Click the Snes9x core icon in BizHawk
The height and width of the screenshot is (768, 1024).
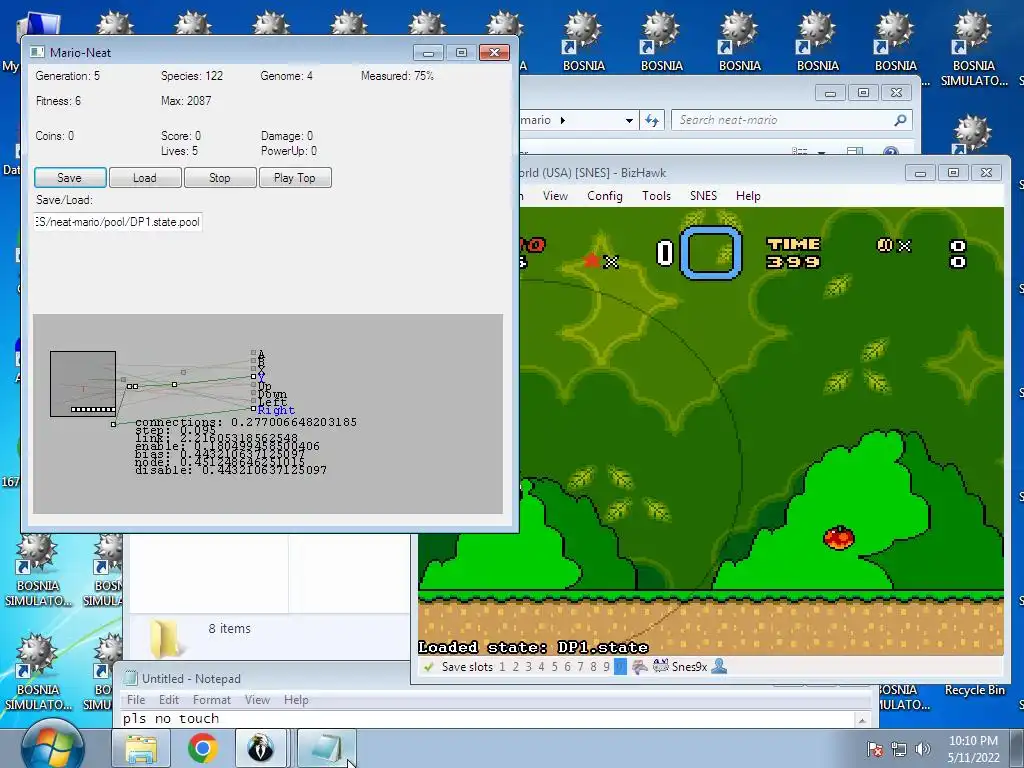click(x=661, y=667)
